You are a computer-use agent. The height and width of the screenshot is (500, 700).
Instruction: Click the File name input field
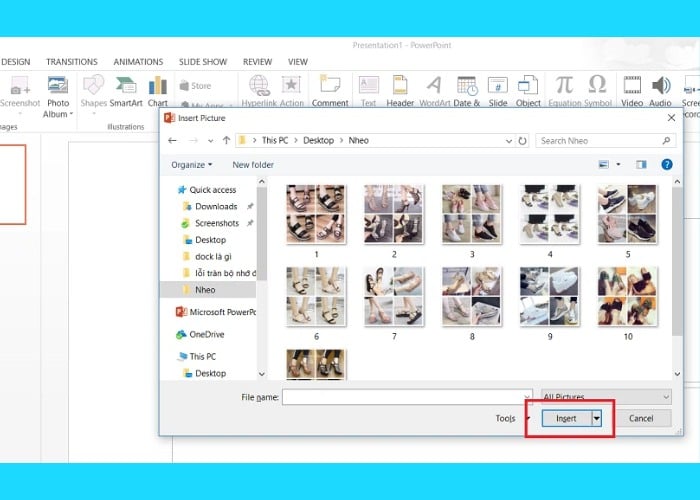pyautogui.click(x=406, y=397)
